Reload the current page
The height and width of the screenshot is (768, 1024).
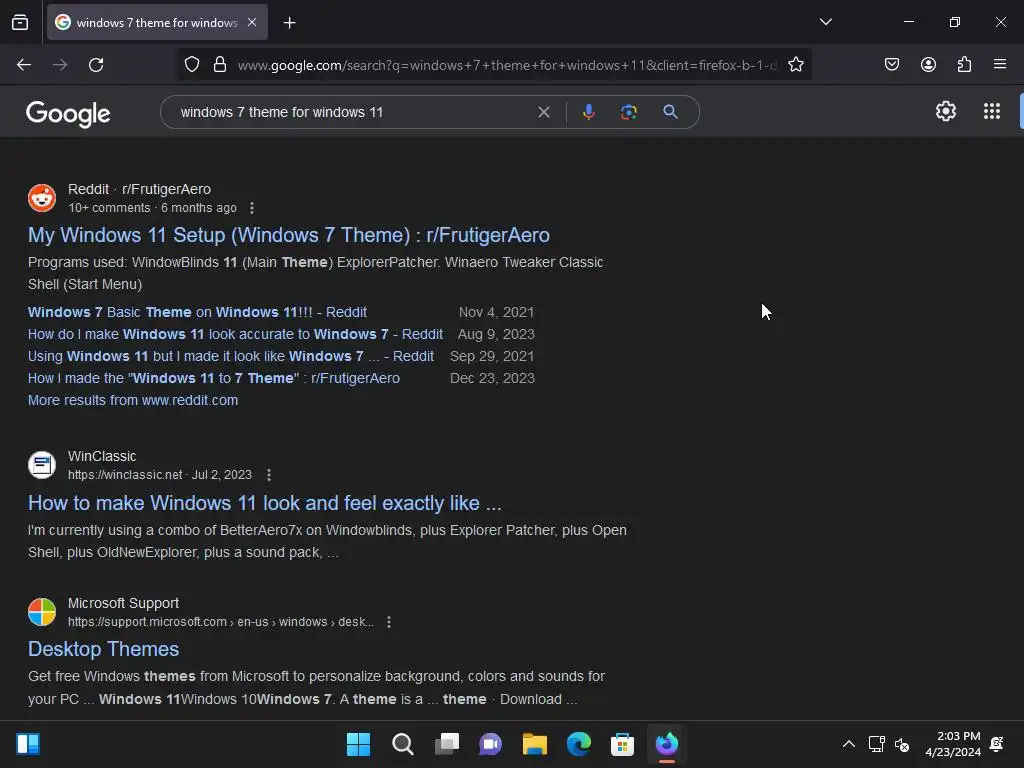tap(96, 65)
